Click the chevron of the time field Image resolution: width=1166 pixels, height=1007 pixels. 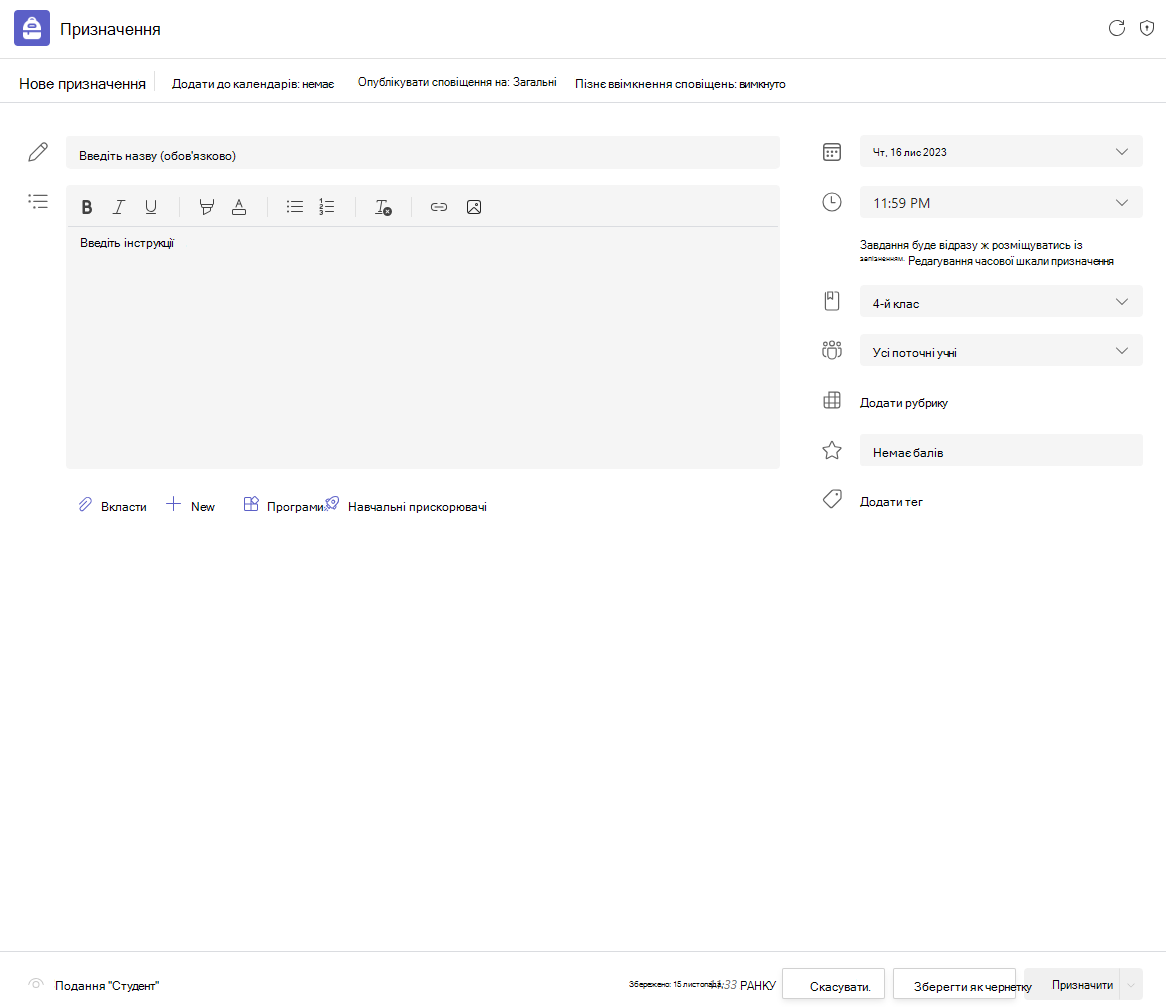[x=1121, y=202]
